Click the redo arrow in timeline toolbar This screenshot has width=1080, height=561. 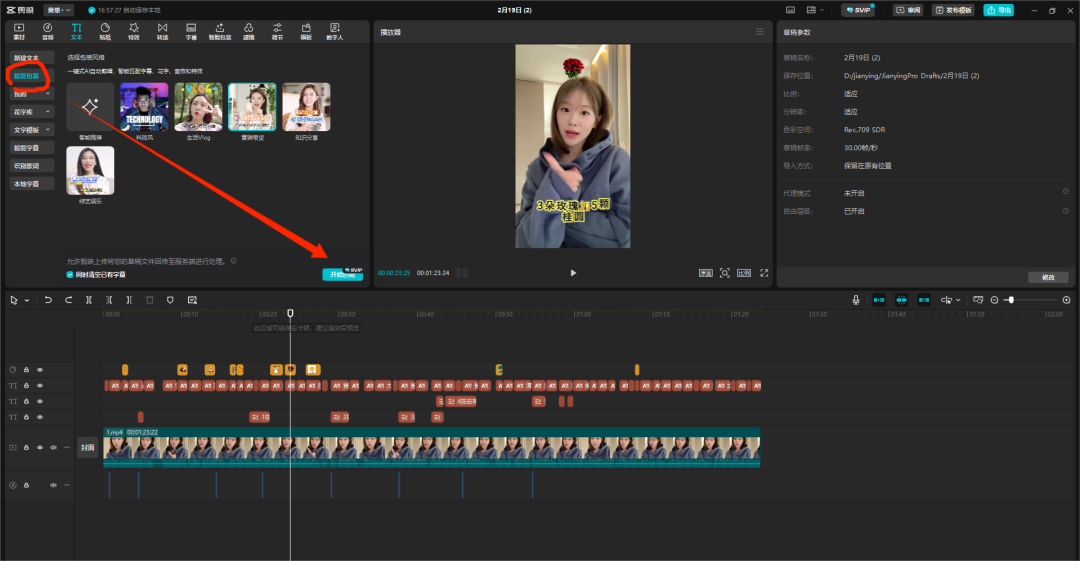click(69, 300)
